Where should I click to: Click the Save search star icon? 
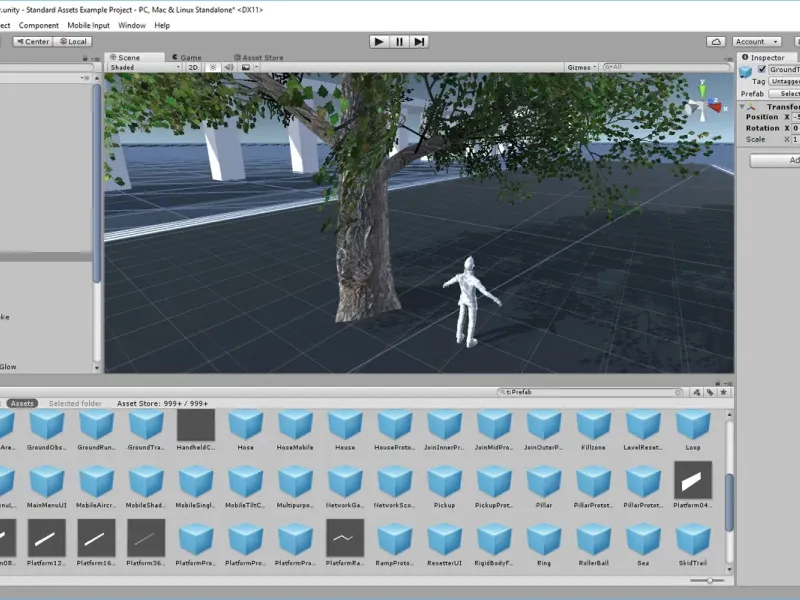(723, 392)
